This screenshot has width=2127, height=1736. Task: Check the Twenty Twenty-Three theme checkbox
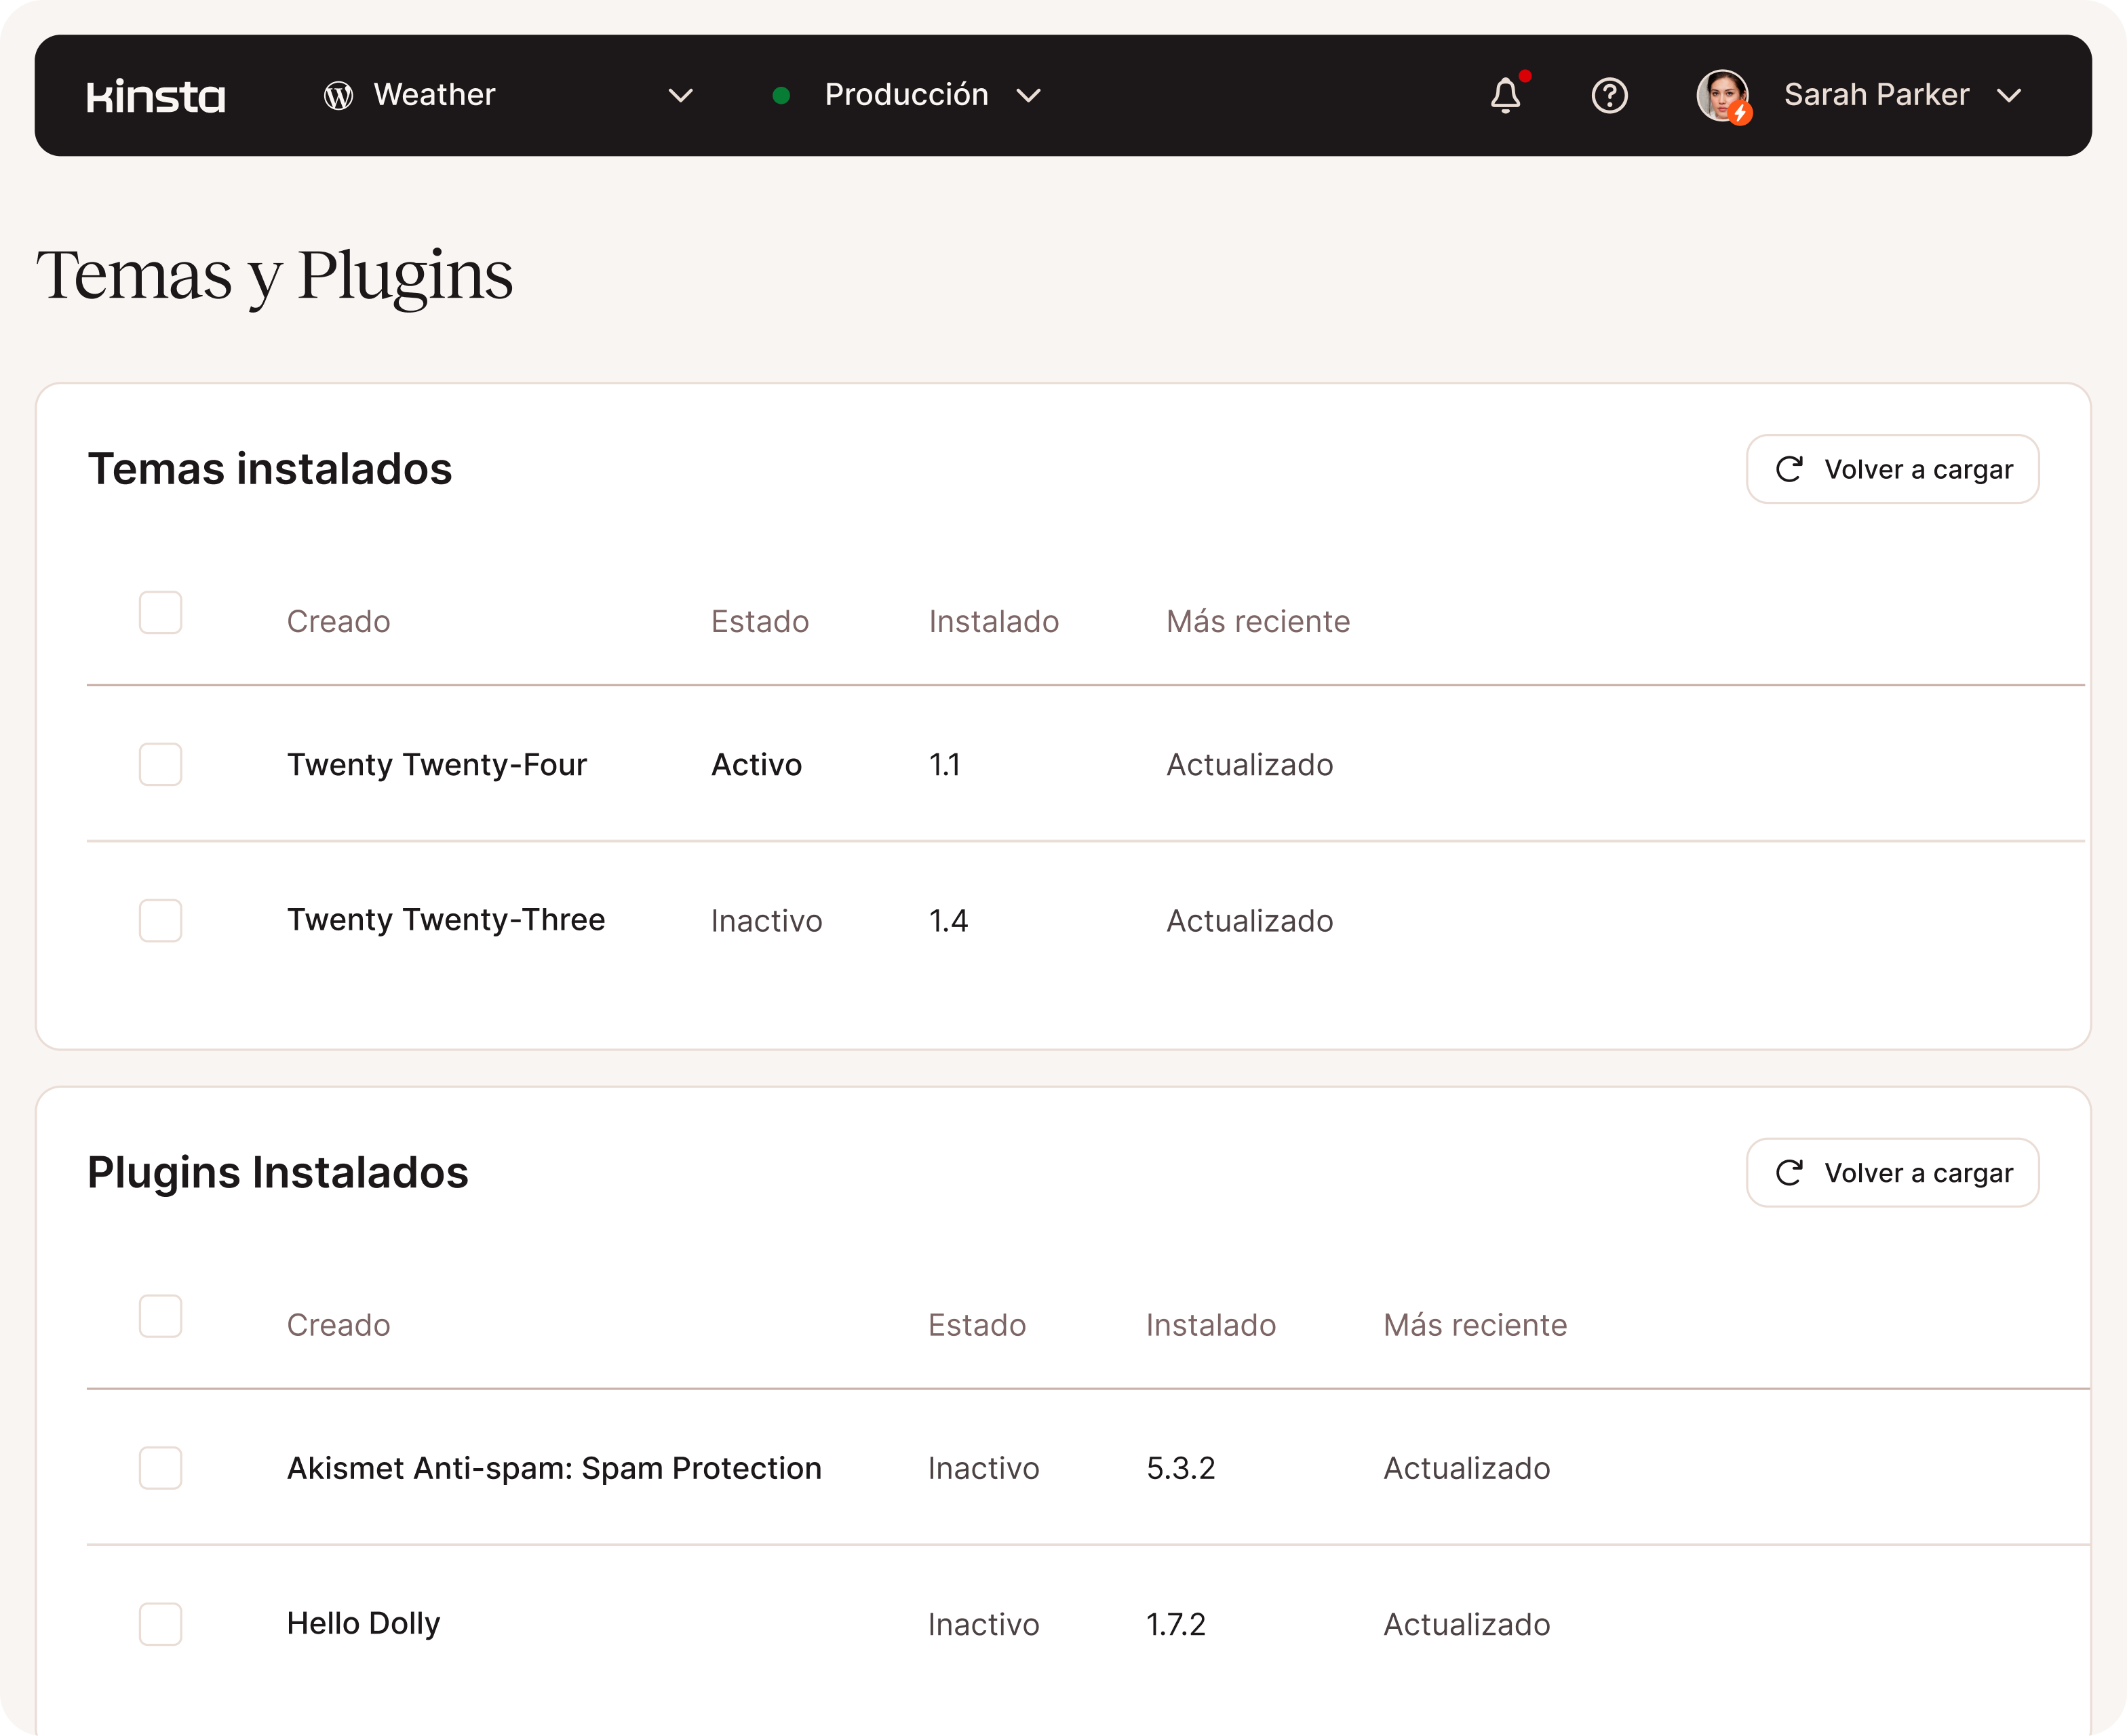[x=161, y=920]
